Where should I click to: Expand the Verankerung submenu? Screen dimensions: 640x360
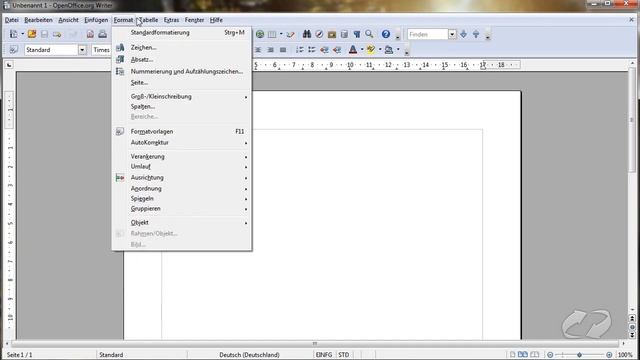click(182, 156)
